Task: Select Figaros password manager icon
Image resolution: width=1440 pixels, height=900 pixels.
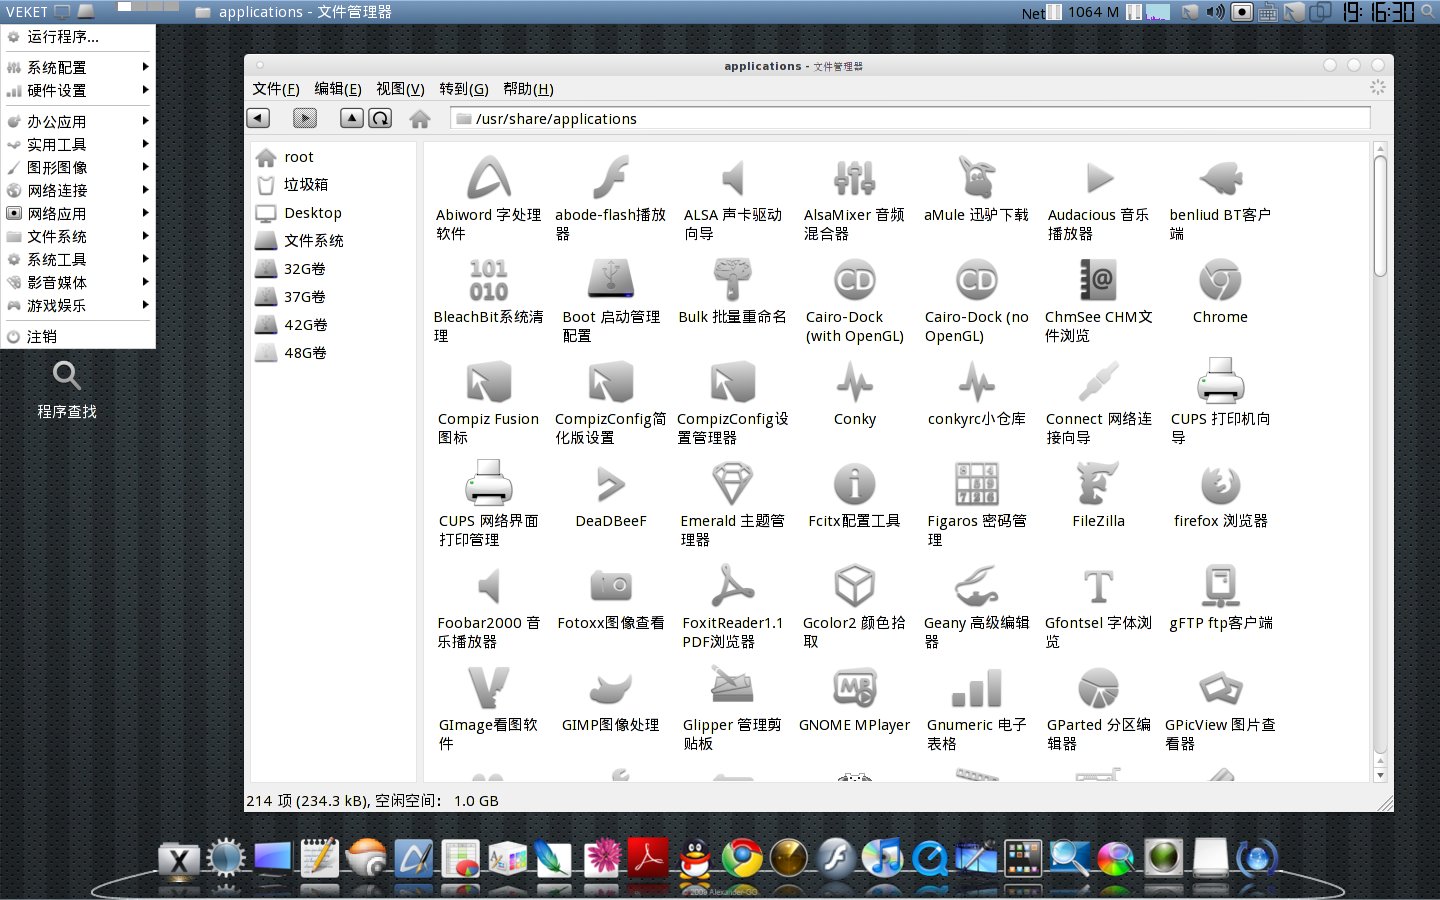Action: tap(976, 485)
